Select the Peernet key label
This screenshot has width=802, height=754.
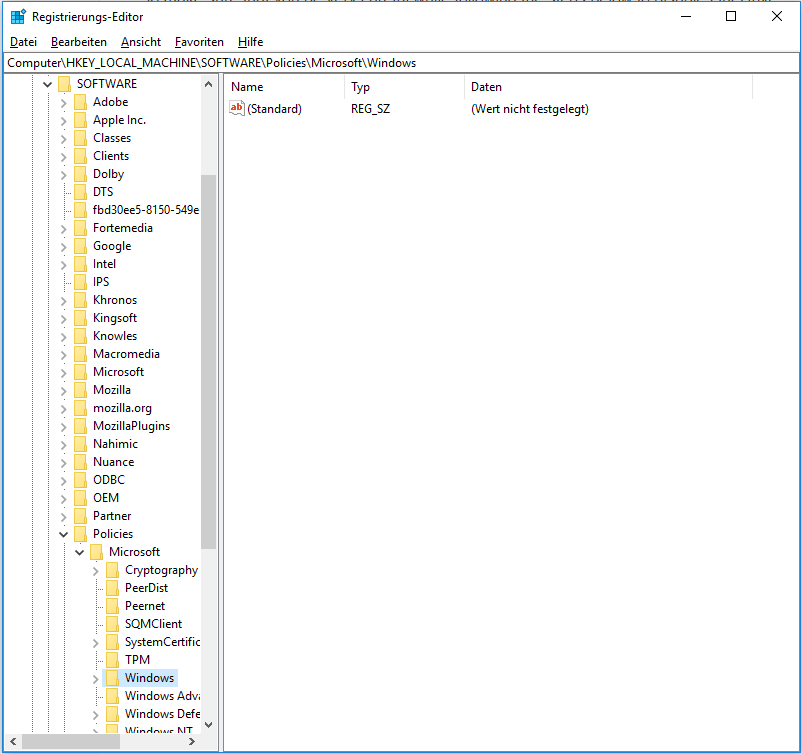145,606
